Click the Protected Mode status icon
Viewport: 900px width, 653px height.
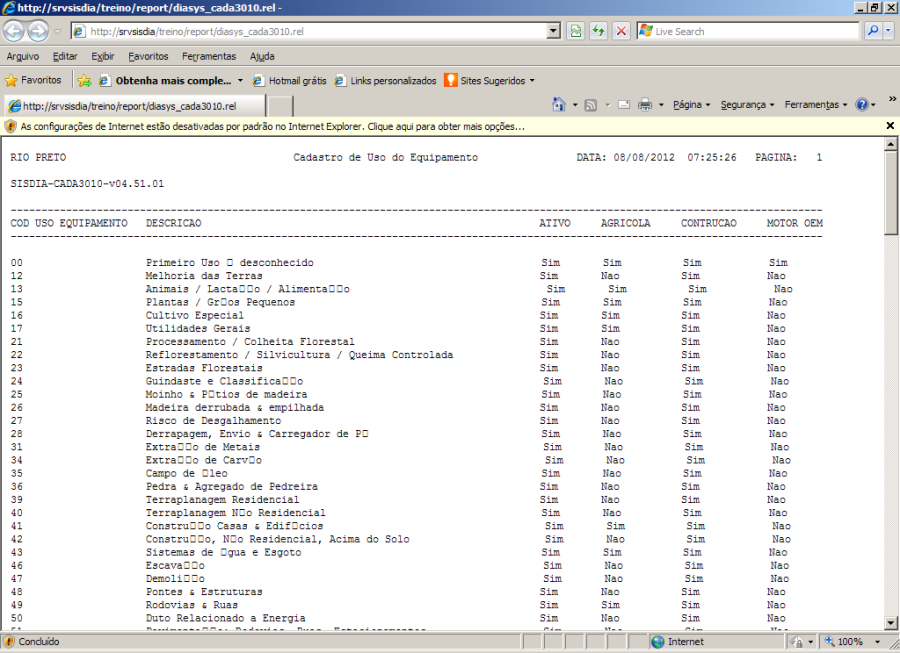click(796, 642)
